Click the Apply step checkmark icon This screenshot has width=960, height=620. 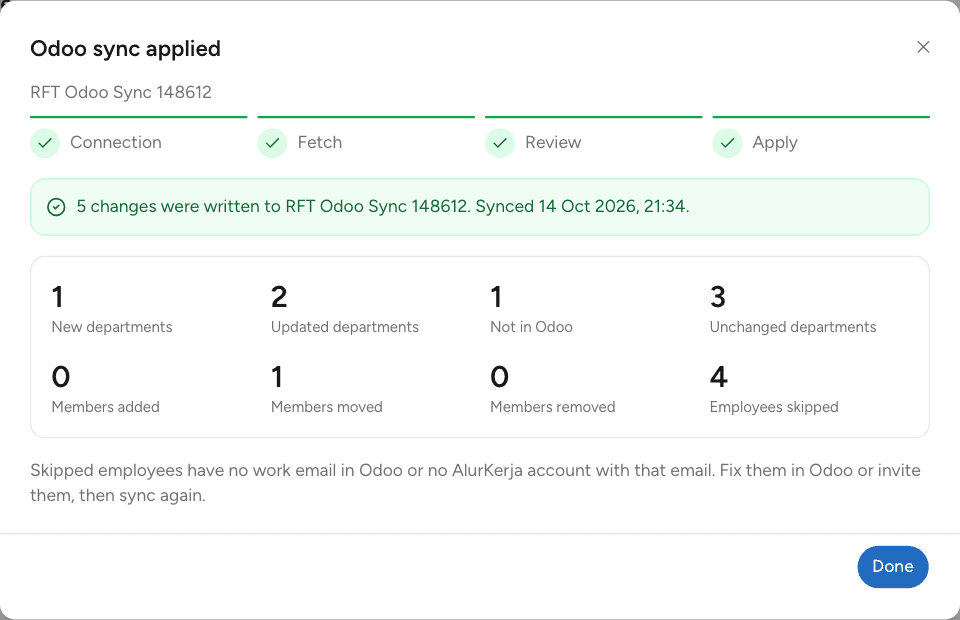[727, 143]
